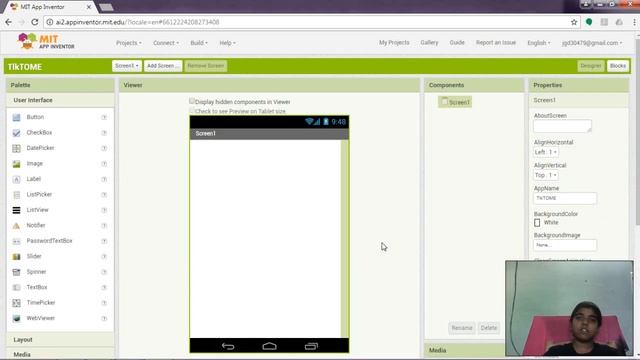Screen dimensions: 640x360
Task: Tap the phone preview recent apps icon
Action: click(311, 346)
